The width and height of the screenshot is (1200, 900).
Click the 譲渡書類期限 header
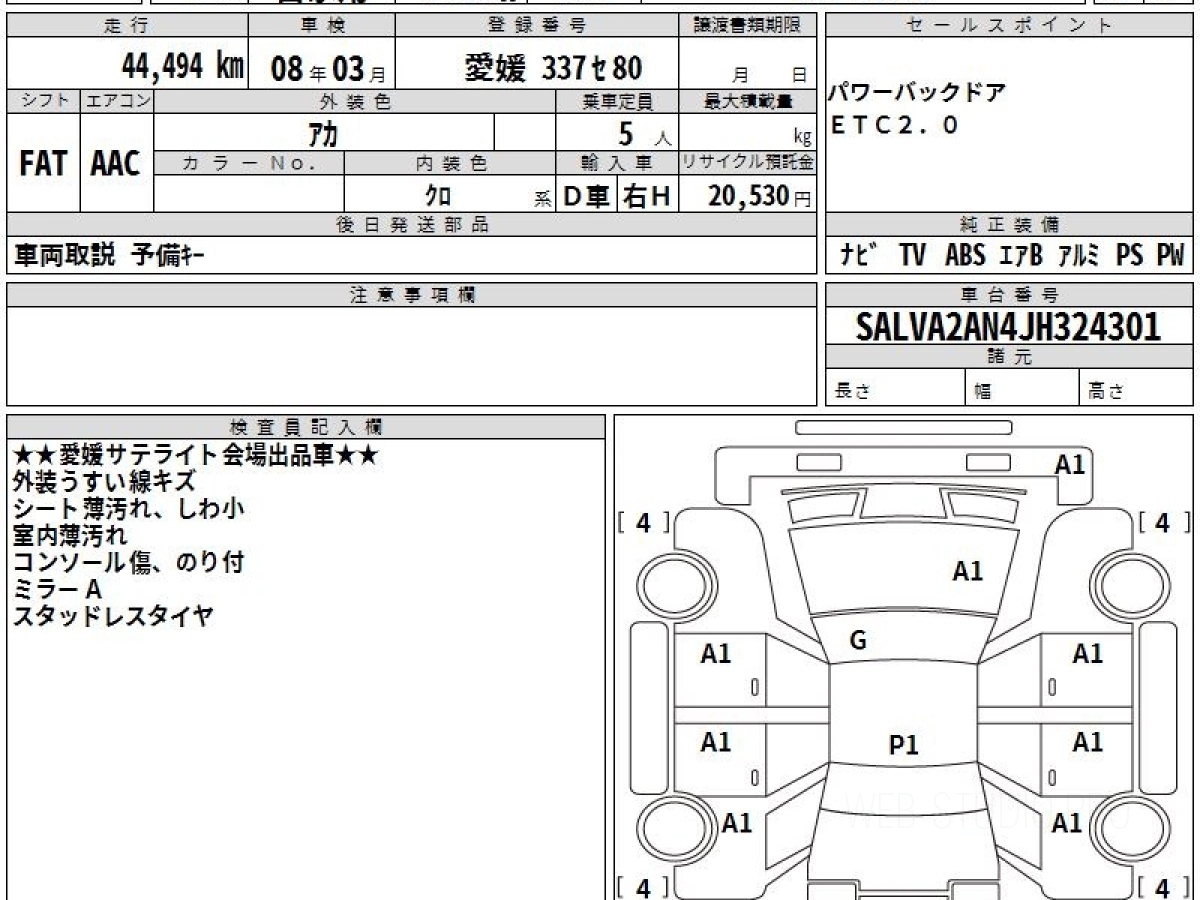pyautogui.click(x=747, y=26)
